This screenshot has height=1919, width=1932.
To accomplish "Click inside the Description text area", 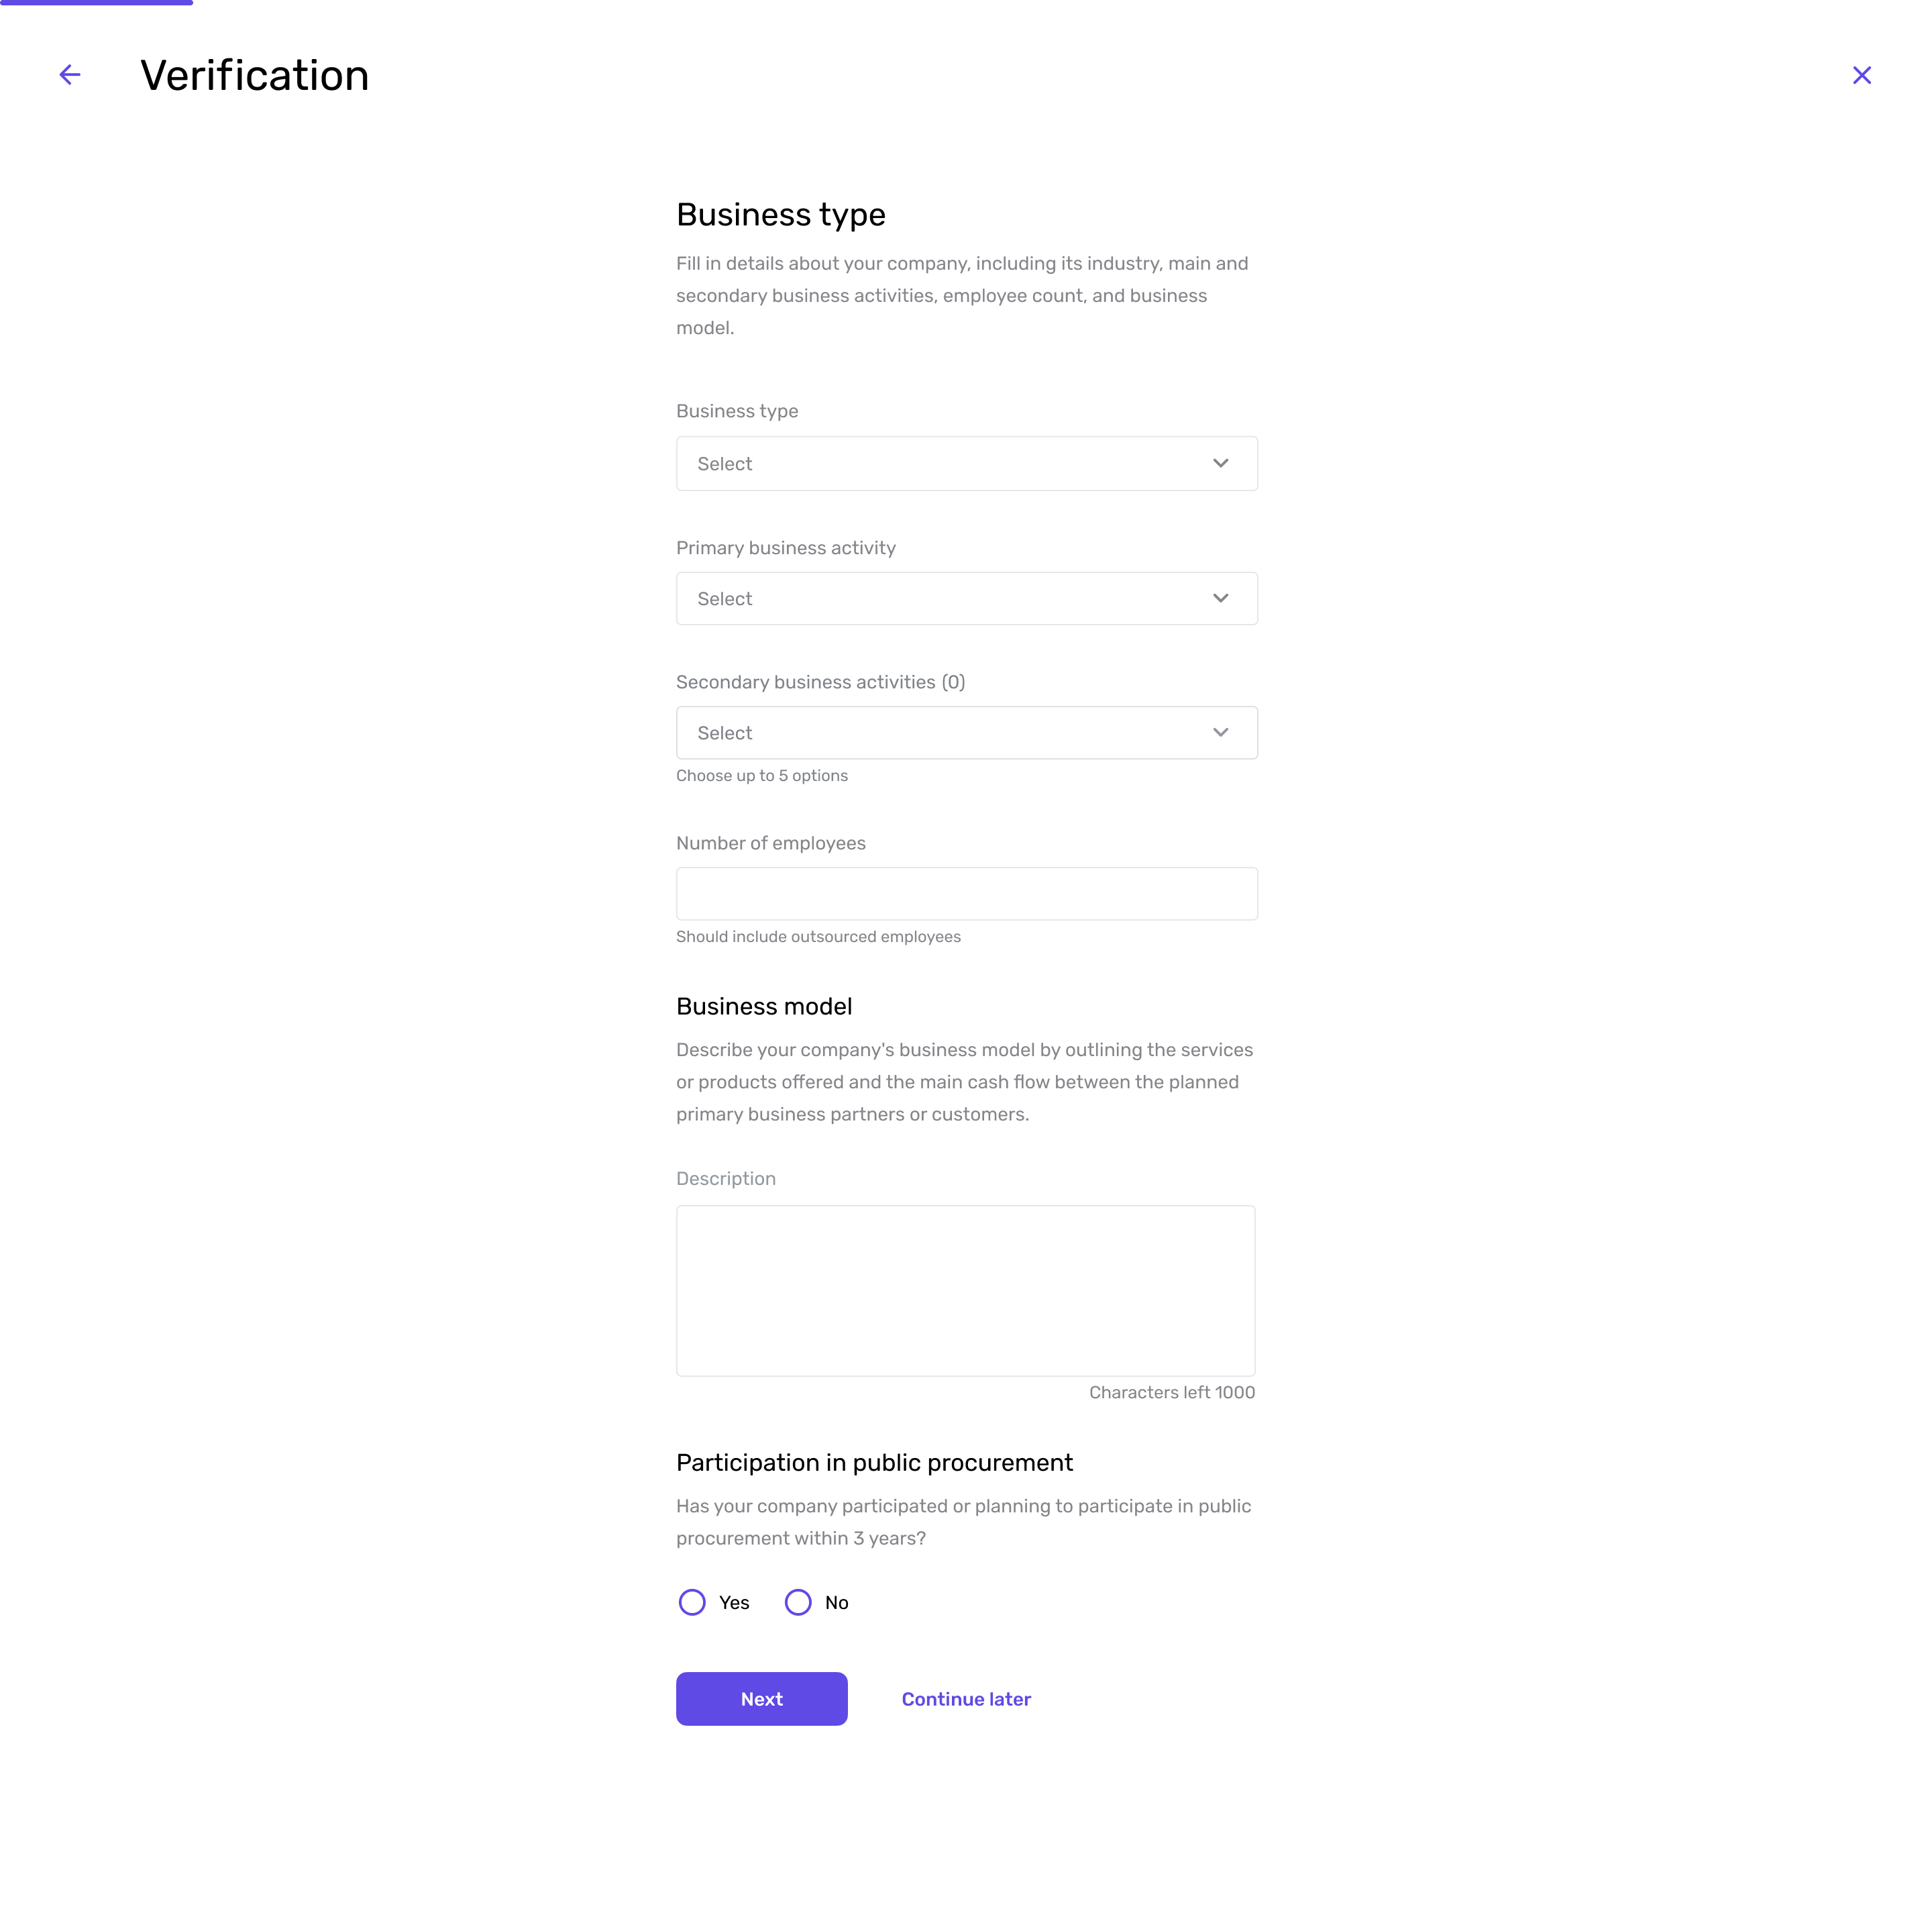I will tap(965, 1290).
